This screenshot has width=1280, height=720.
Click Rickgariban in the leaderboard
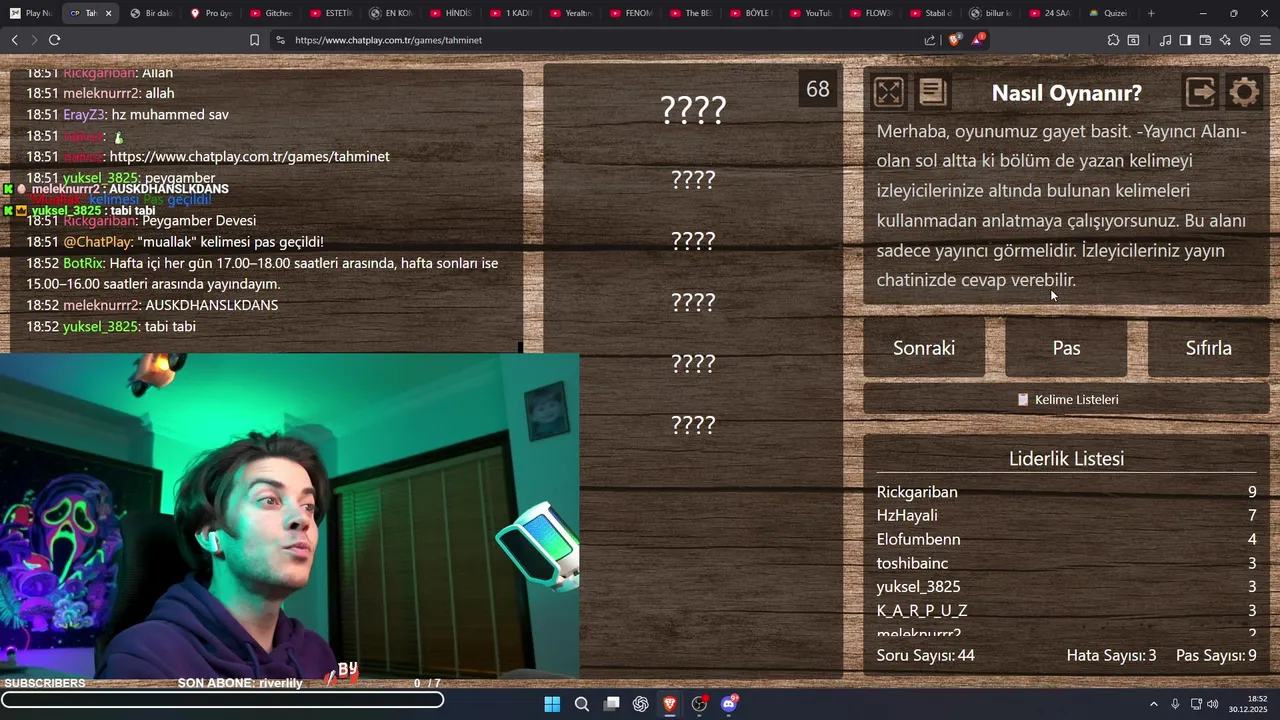[917, 492]
